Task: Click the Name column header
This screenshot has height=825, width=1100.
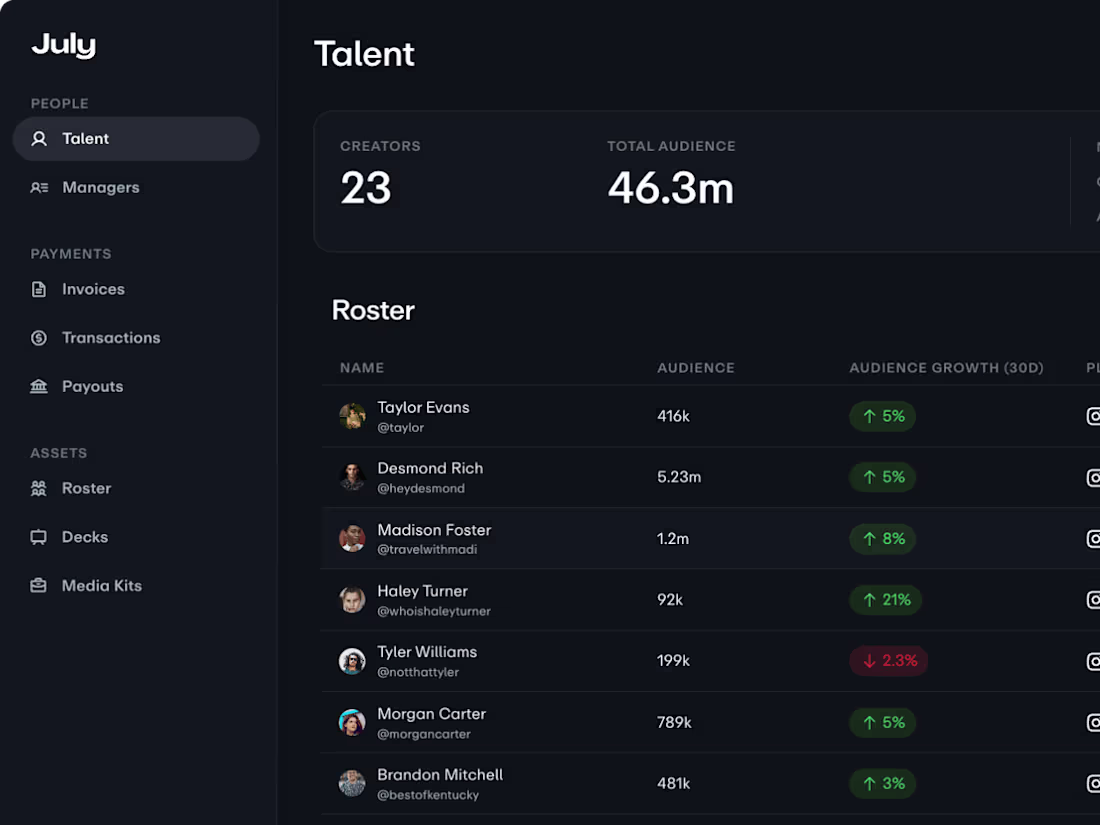Action: click(362, 368)
